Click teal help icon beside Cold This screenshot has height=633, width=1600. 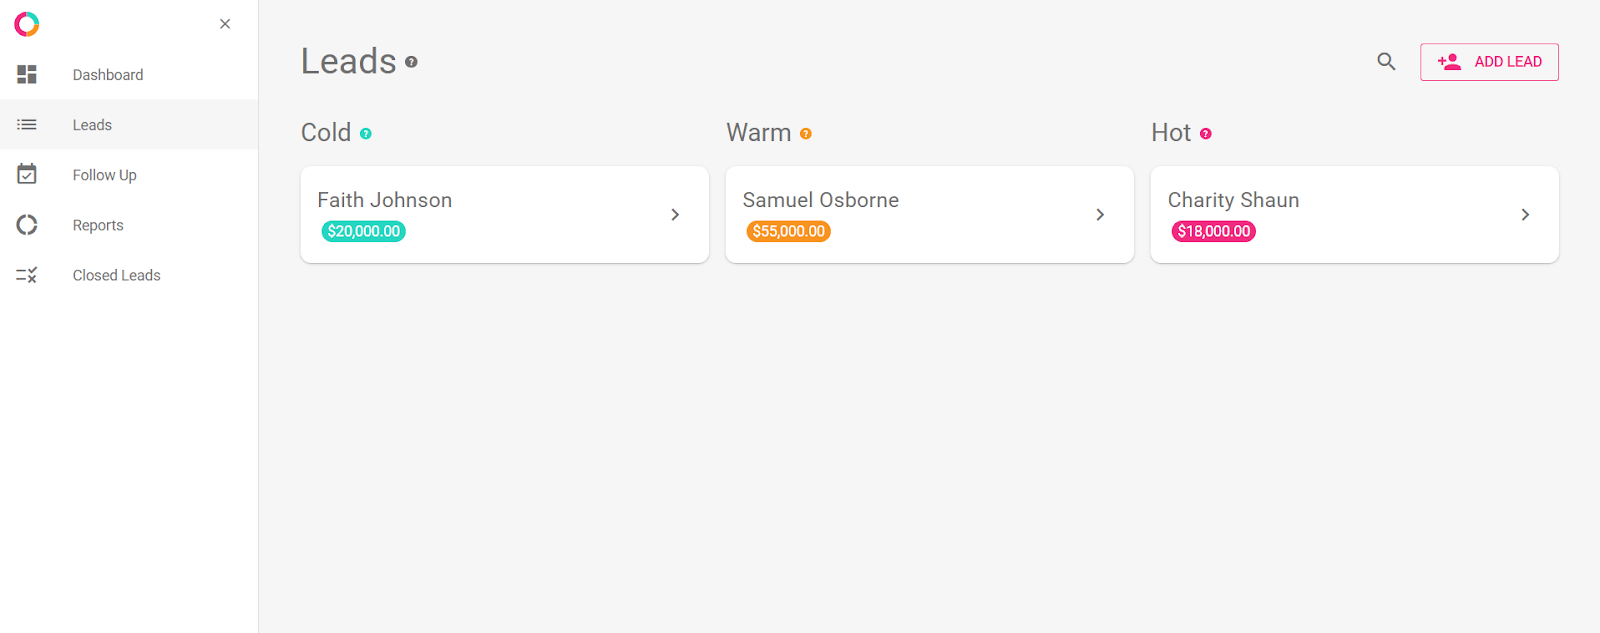[x=366, y=134]
